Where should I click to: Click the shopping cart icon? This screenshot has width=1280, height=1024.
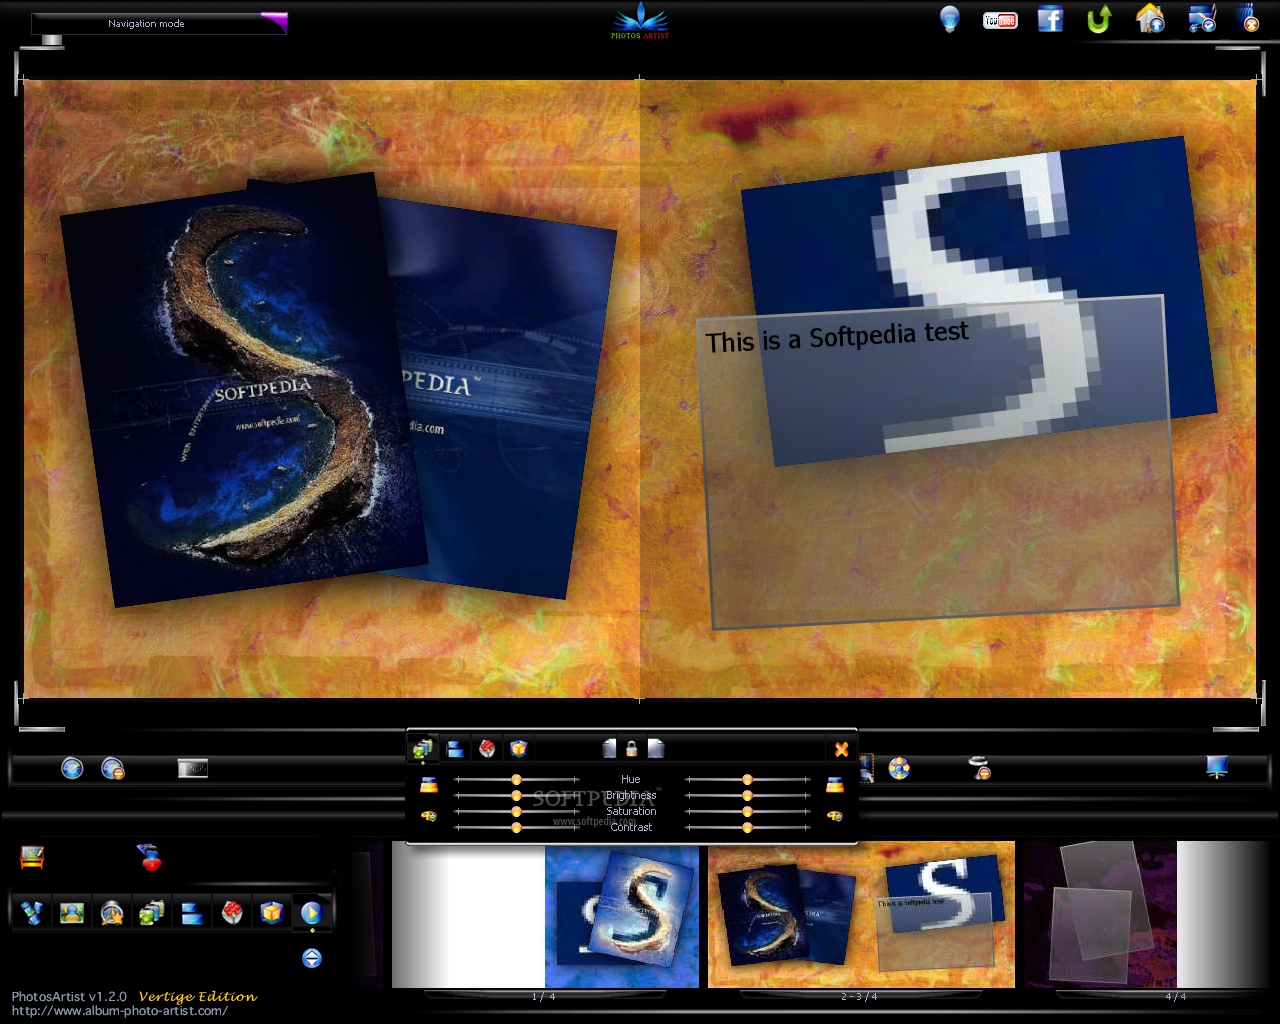click(1201, 19)
